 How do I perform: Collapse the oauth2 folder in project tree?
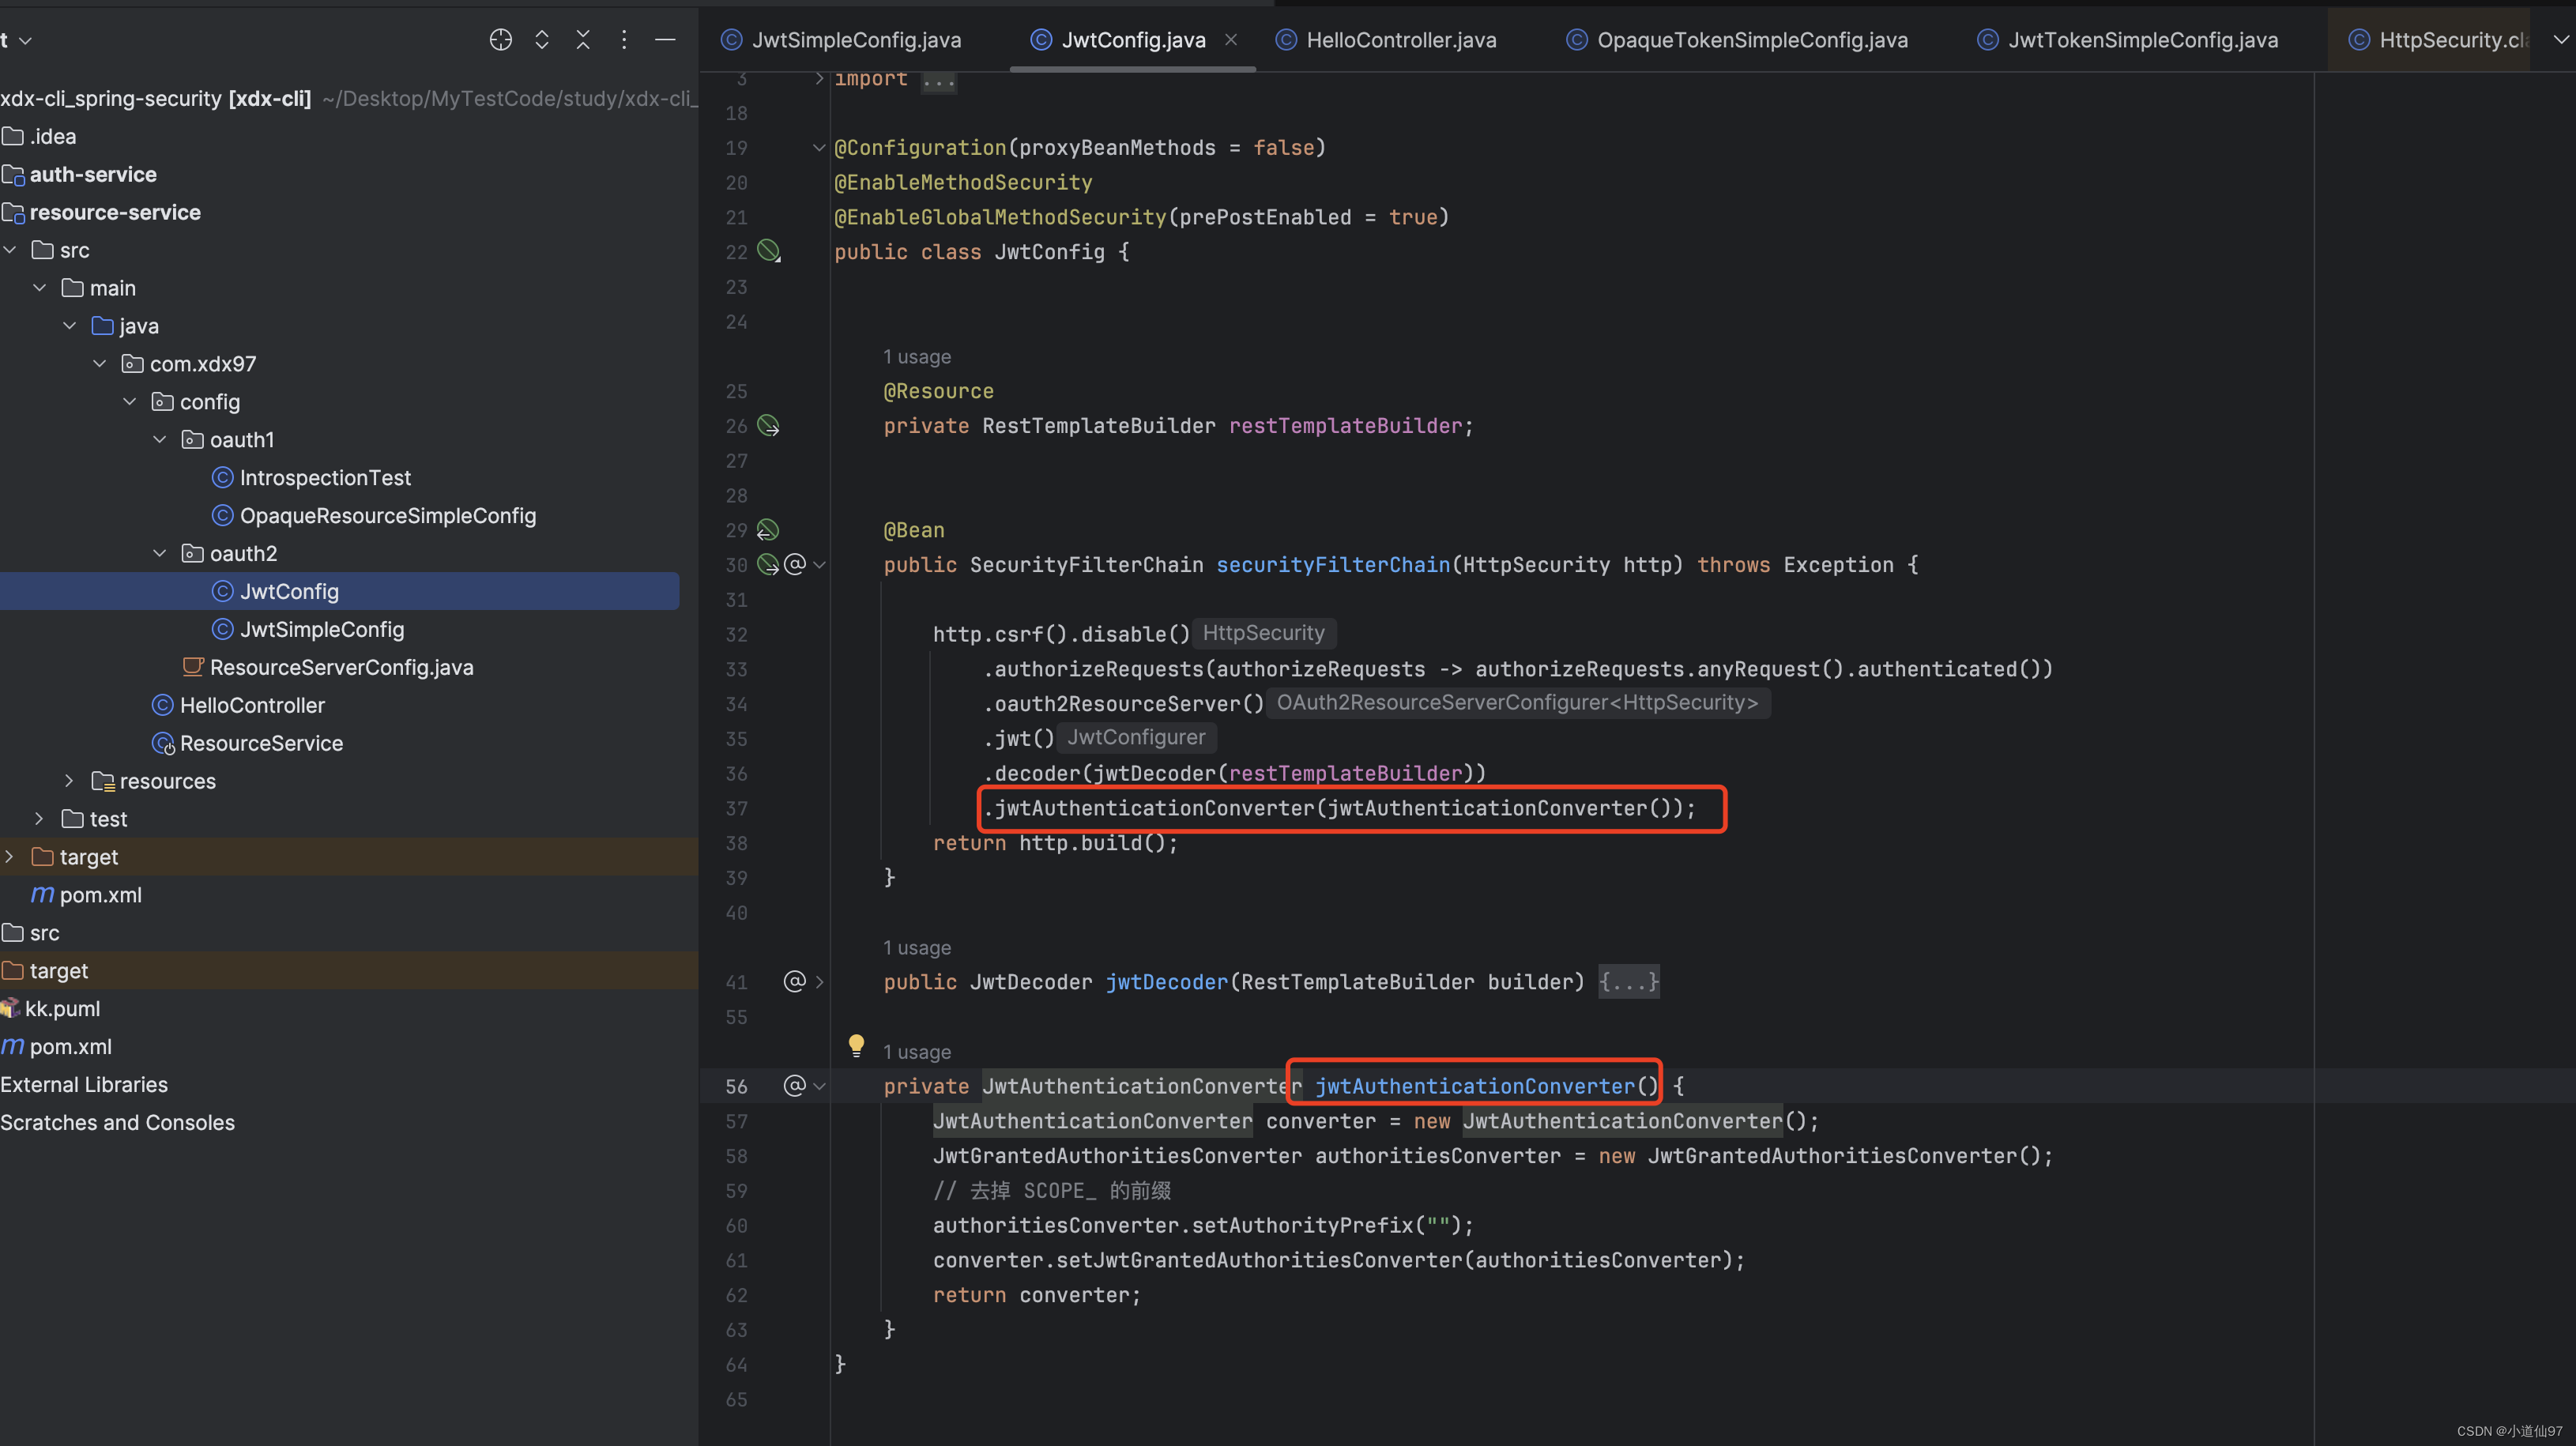tap(160, 554)
